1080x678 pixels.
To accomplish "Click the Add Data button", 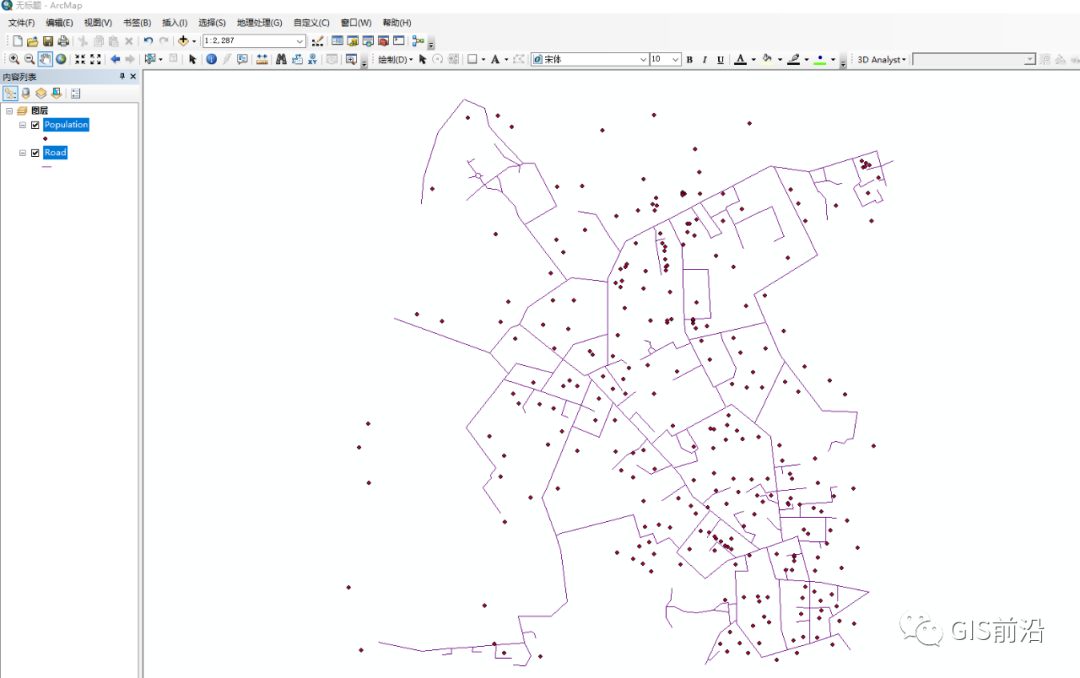I will point(183,41).
